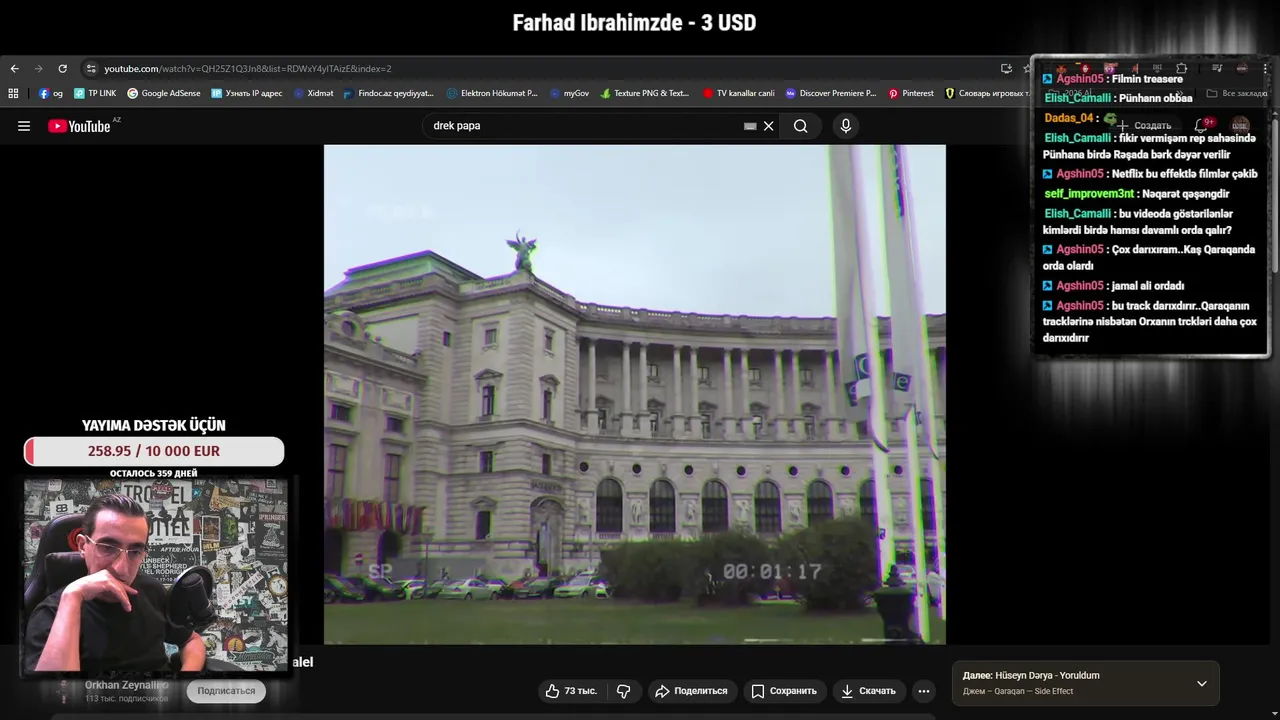Open the myGov bookmark
This screenshot has height=720, width=1280.
569,93
